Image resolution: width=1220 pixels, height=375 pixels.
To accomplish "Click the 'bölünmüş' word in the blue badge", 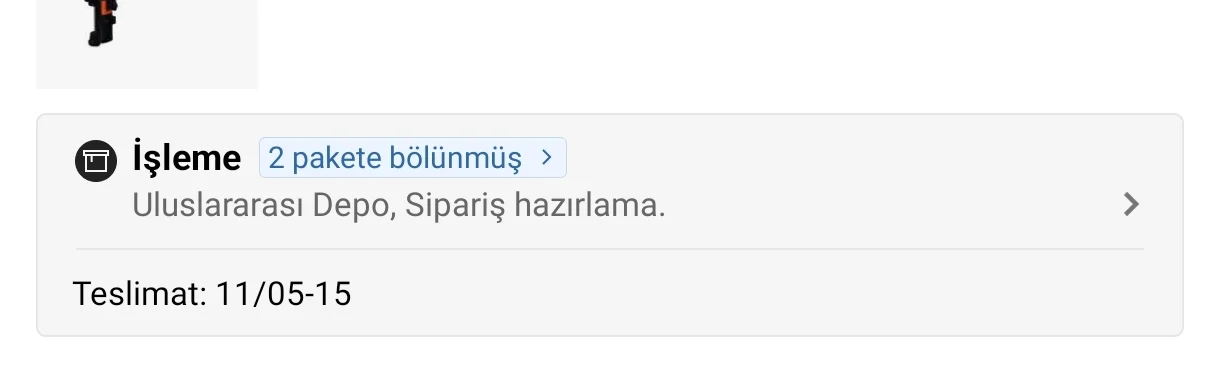I will (x=463, y=158).
